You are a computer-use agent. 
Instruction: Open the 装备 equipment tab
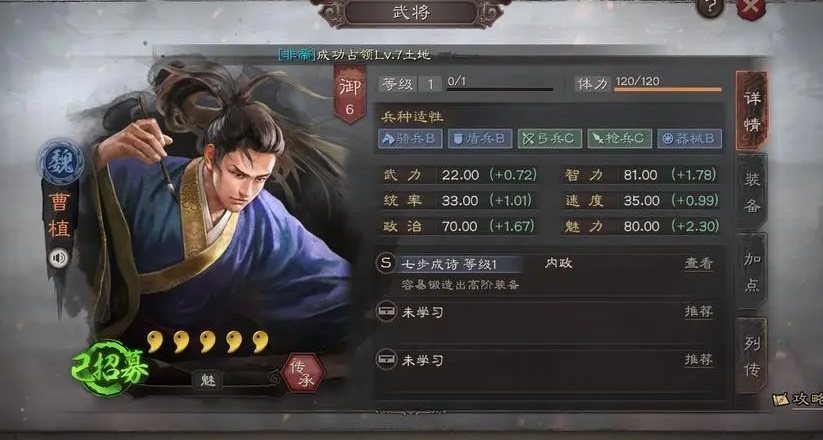click(x=752, y=192)
